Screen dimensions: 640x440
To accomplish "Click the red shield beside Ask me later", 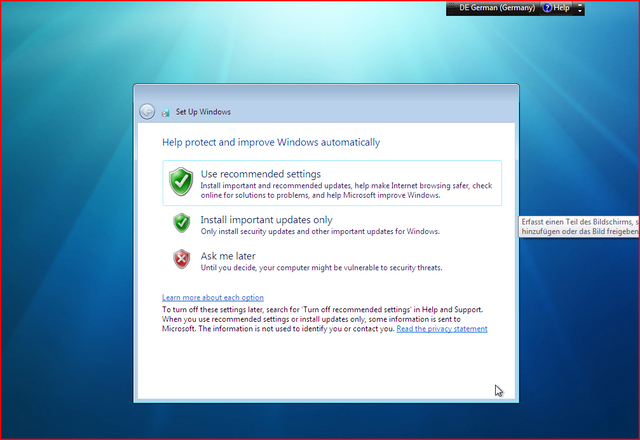I will [x=182, y=259].
